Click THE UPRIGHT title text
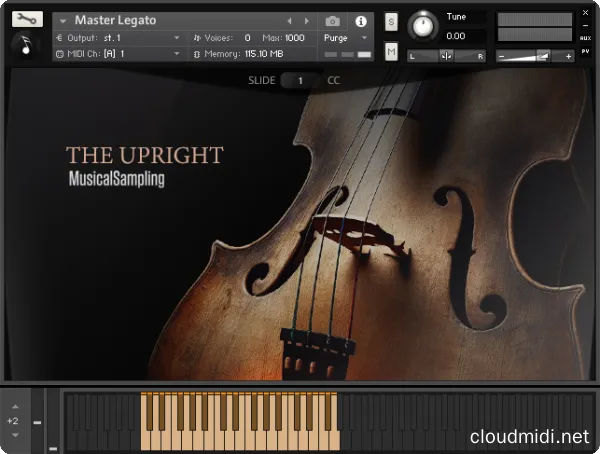This screenshot has width=600, height=454. (145, 155)
